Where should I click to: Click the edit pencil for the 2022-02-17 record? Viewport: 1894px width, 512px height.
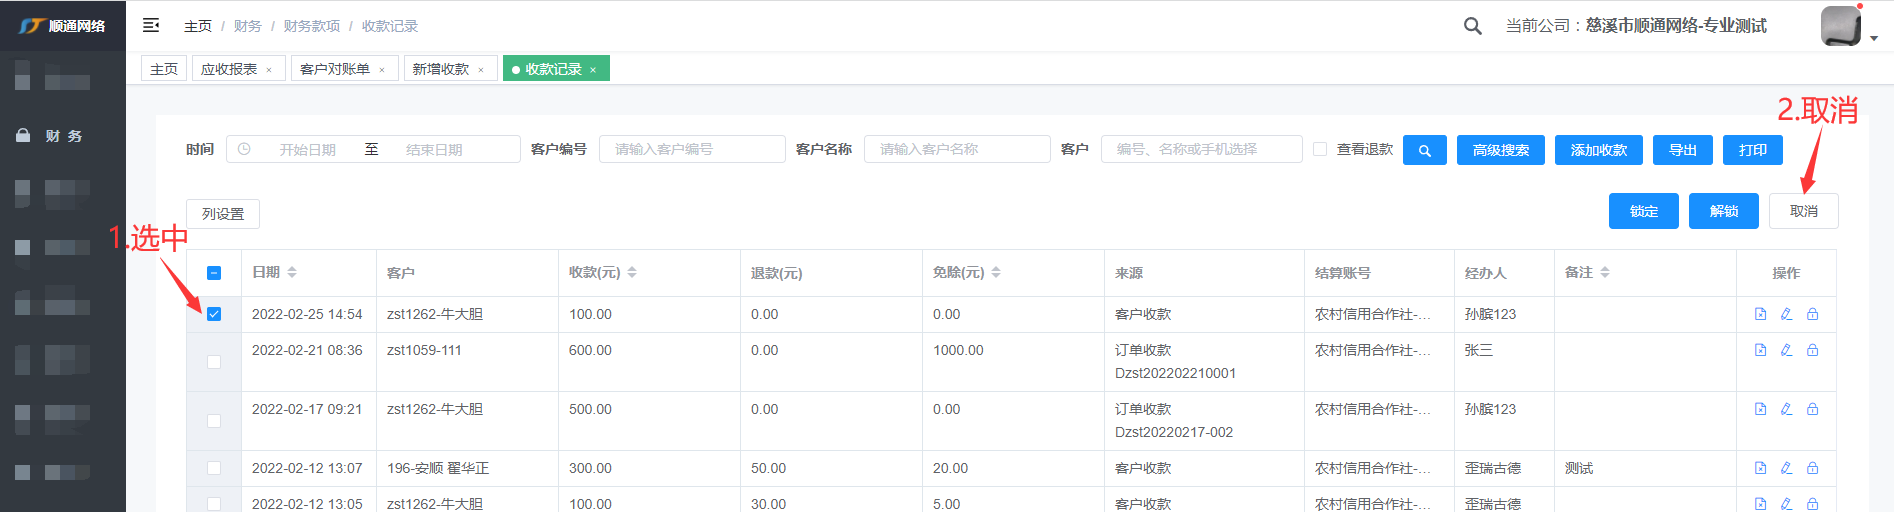point(1786,409)
